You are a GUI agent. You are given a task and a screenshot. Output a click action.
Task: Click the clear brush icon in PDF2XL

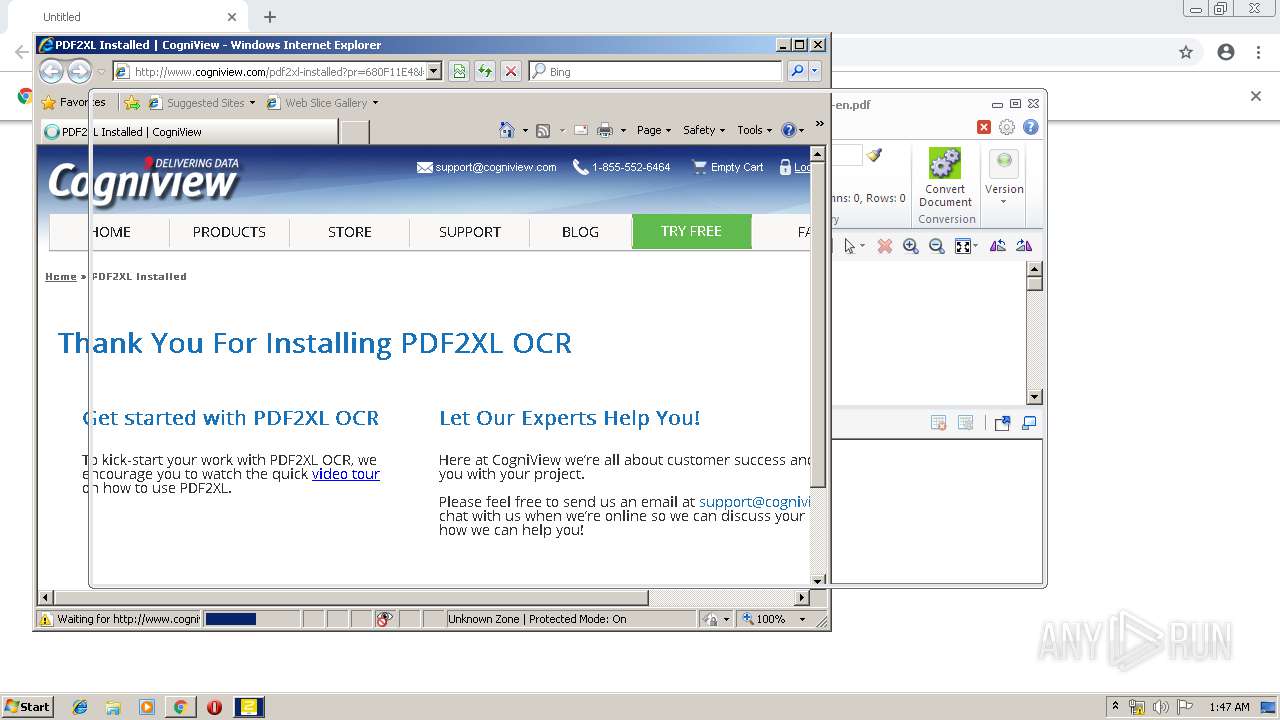(875, 155)
